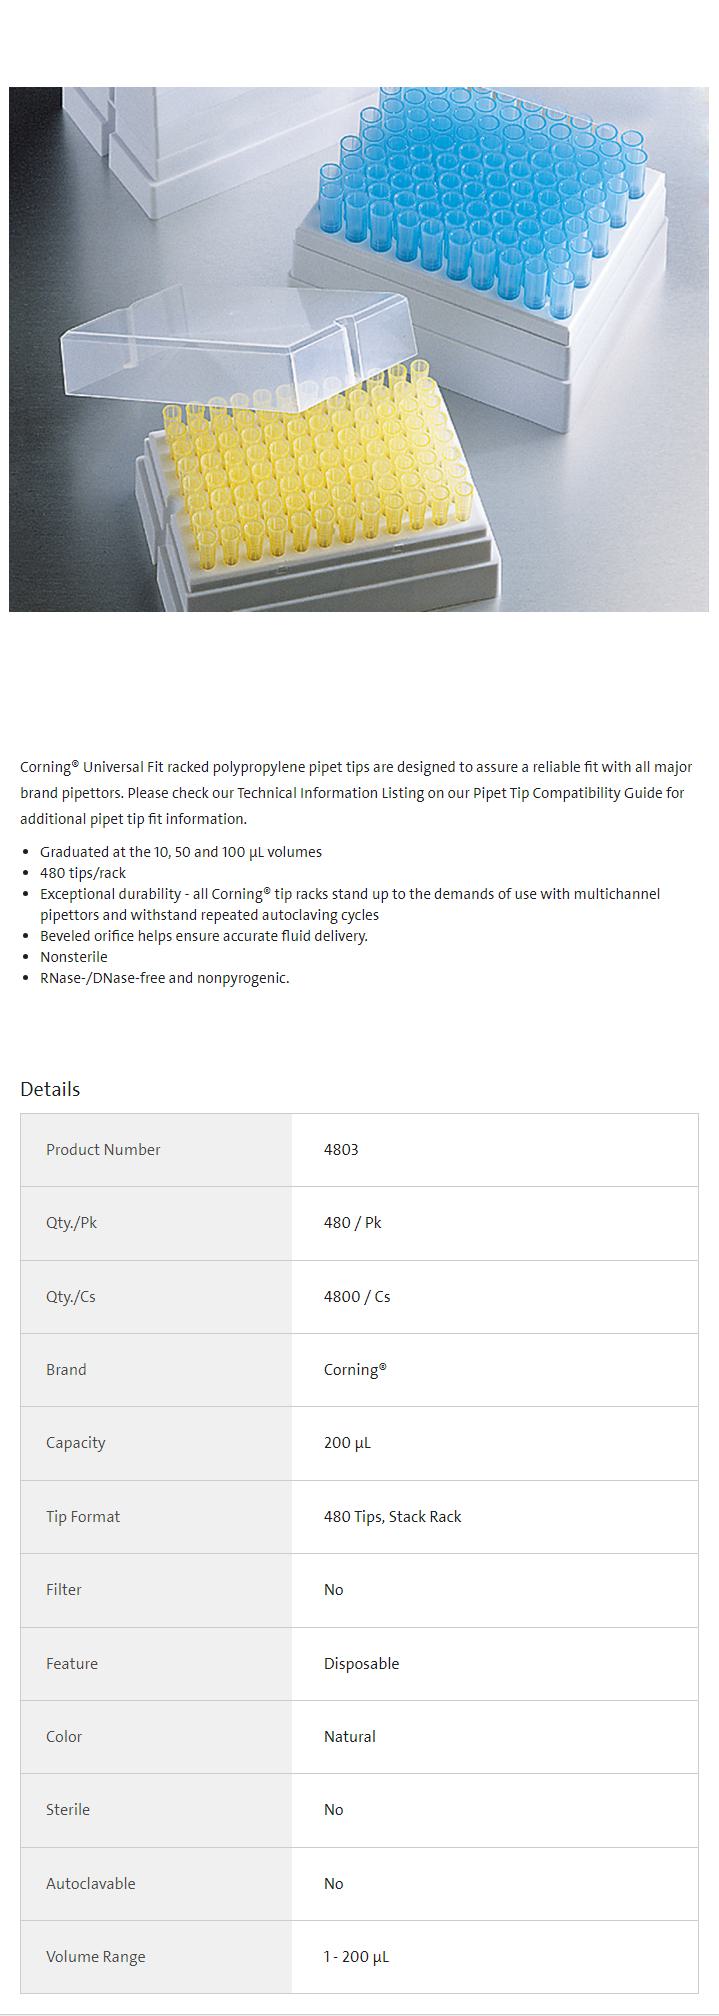The width and height of the screenshot is (719, 2016).
Task: Select the "200 µL" capacity value
Action: click(347, 1443)
